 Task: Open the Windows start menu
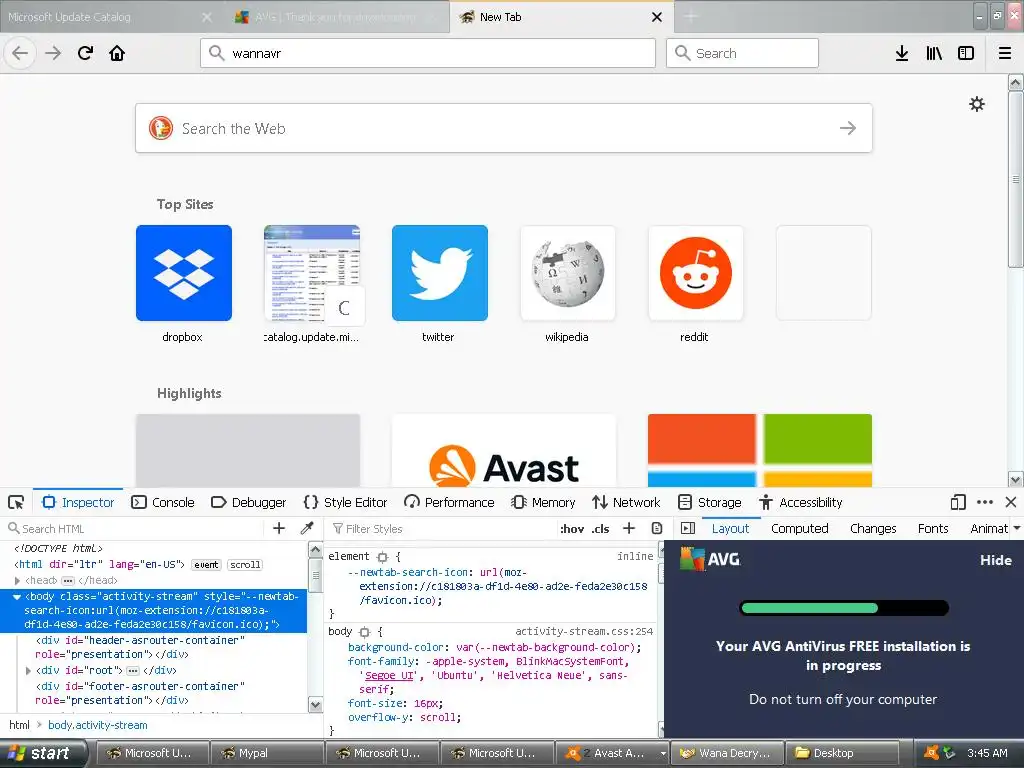(x=43, y=753)
